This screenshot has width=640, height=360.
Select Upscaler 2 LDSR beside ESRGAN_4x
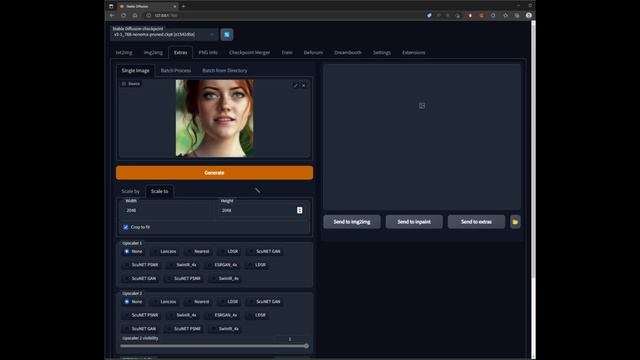[257, 315]
